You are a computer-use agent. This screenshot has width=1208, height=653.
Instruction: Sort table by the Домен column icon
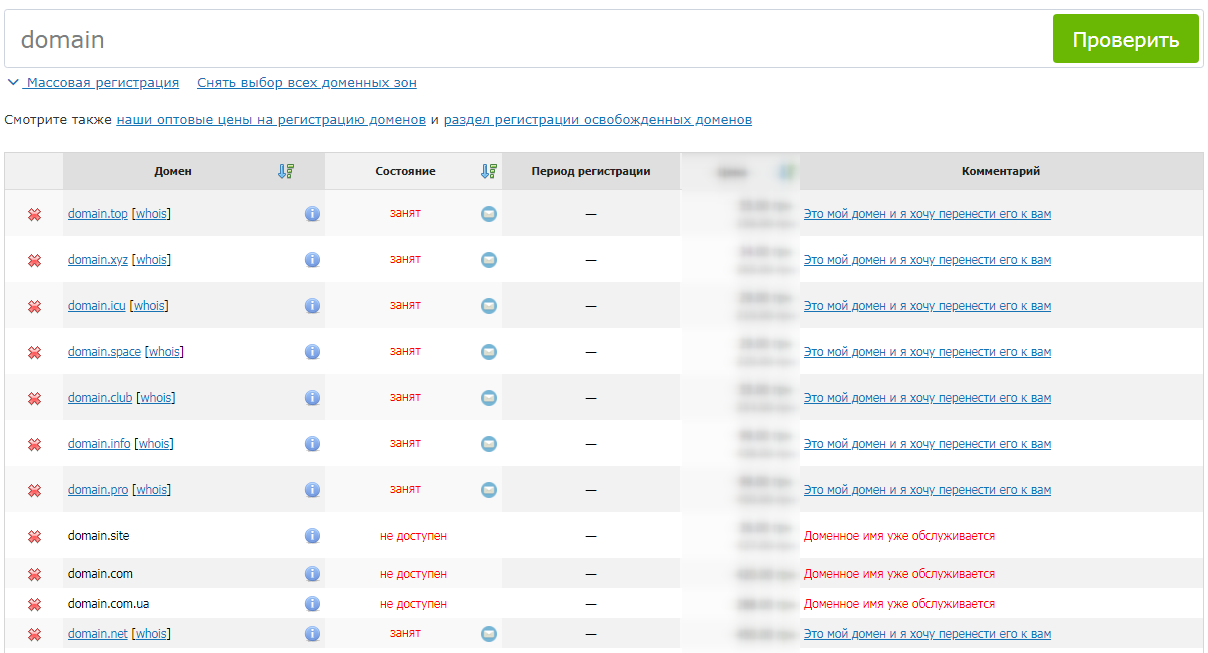(286, 171)
